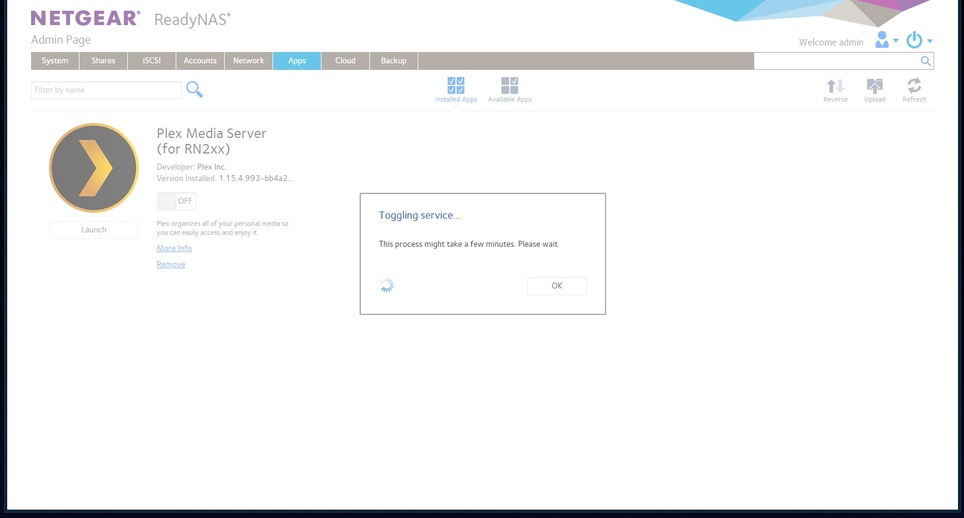
Task: Focus the Filter by name field
Action: [x=106, y=90]
